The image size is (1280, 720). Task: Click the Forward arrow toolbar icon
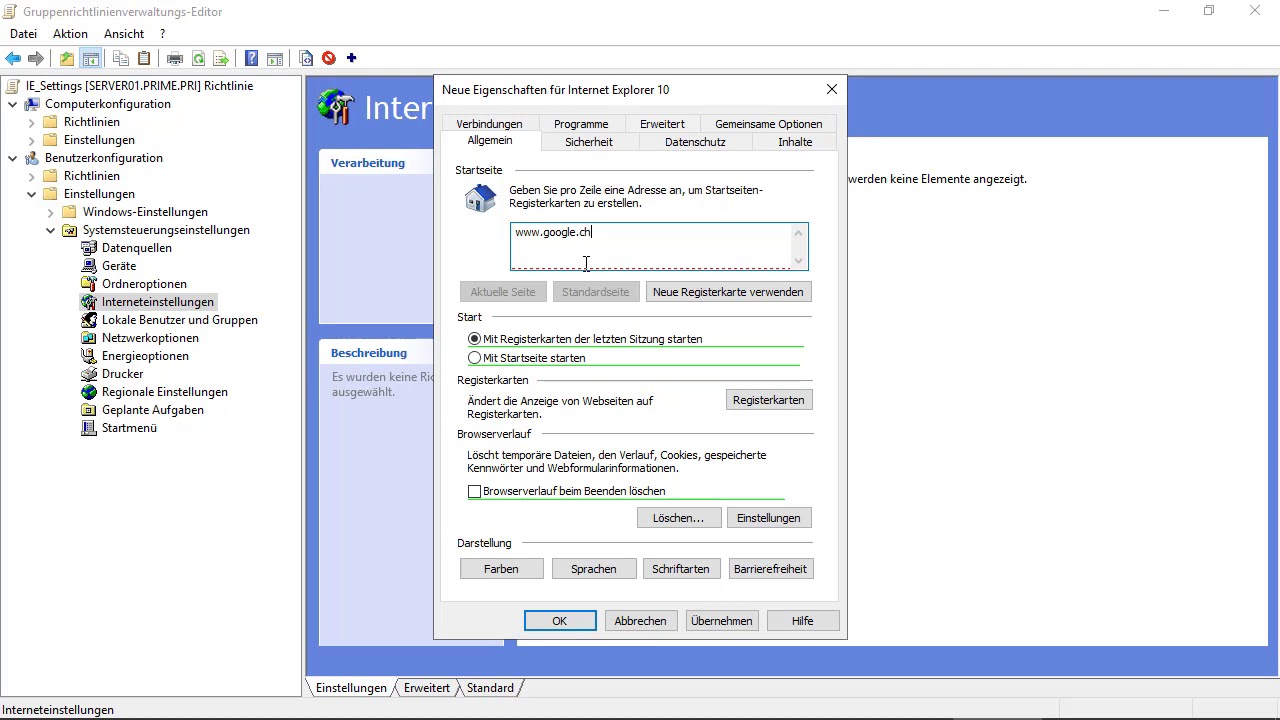click(36, 58)
